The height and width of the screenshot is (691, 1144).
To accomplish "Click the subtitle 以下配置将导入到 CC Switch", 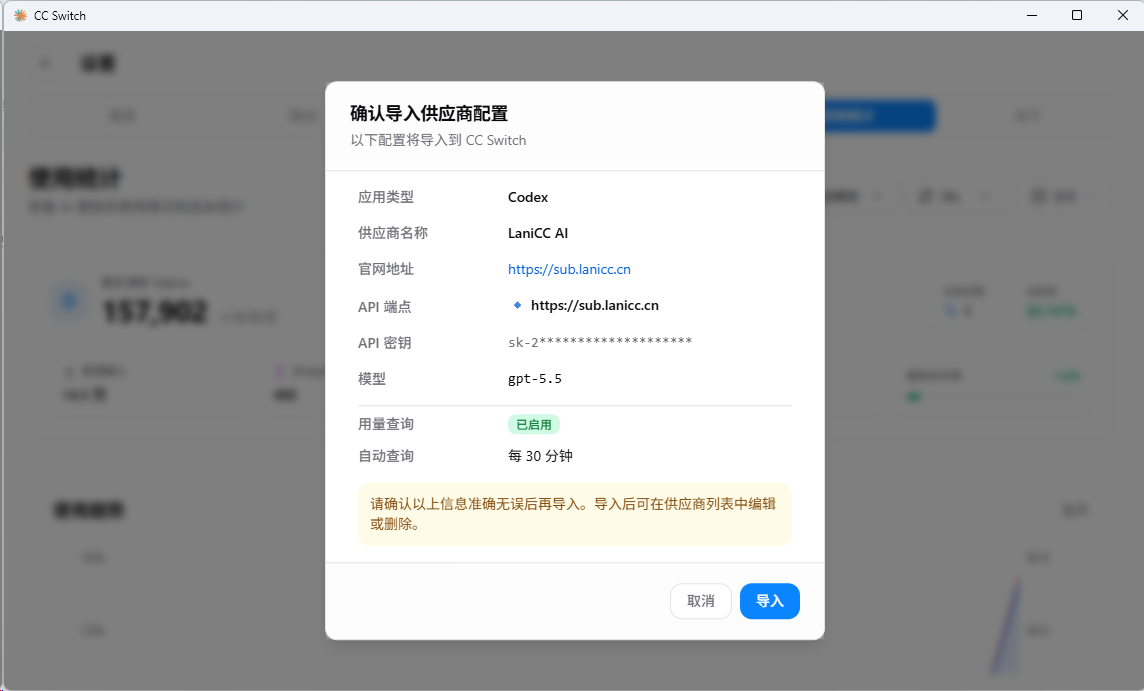I will (438, 140).
